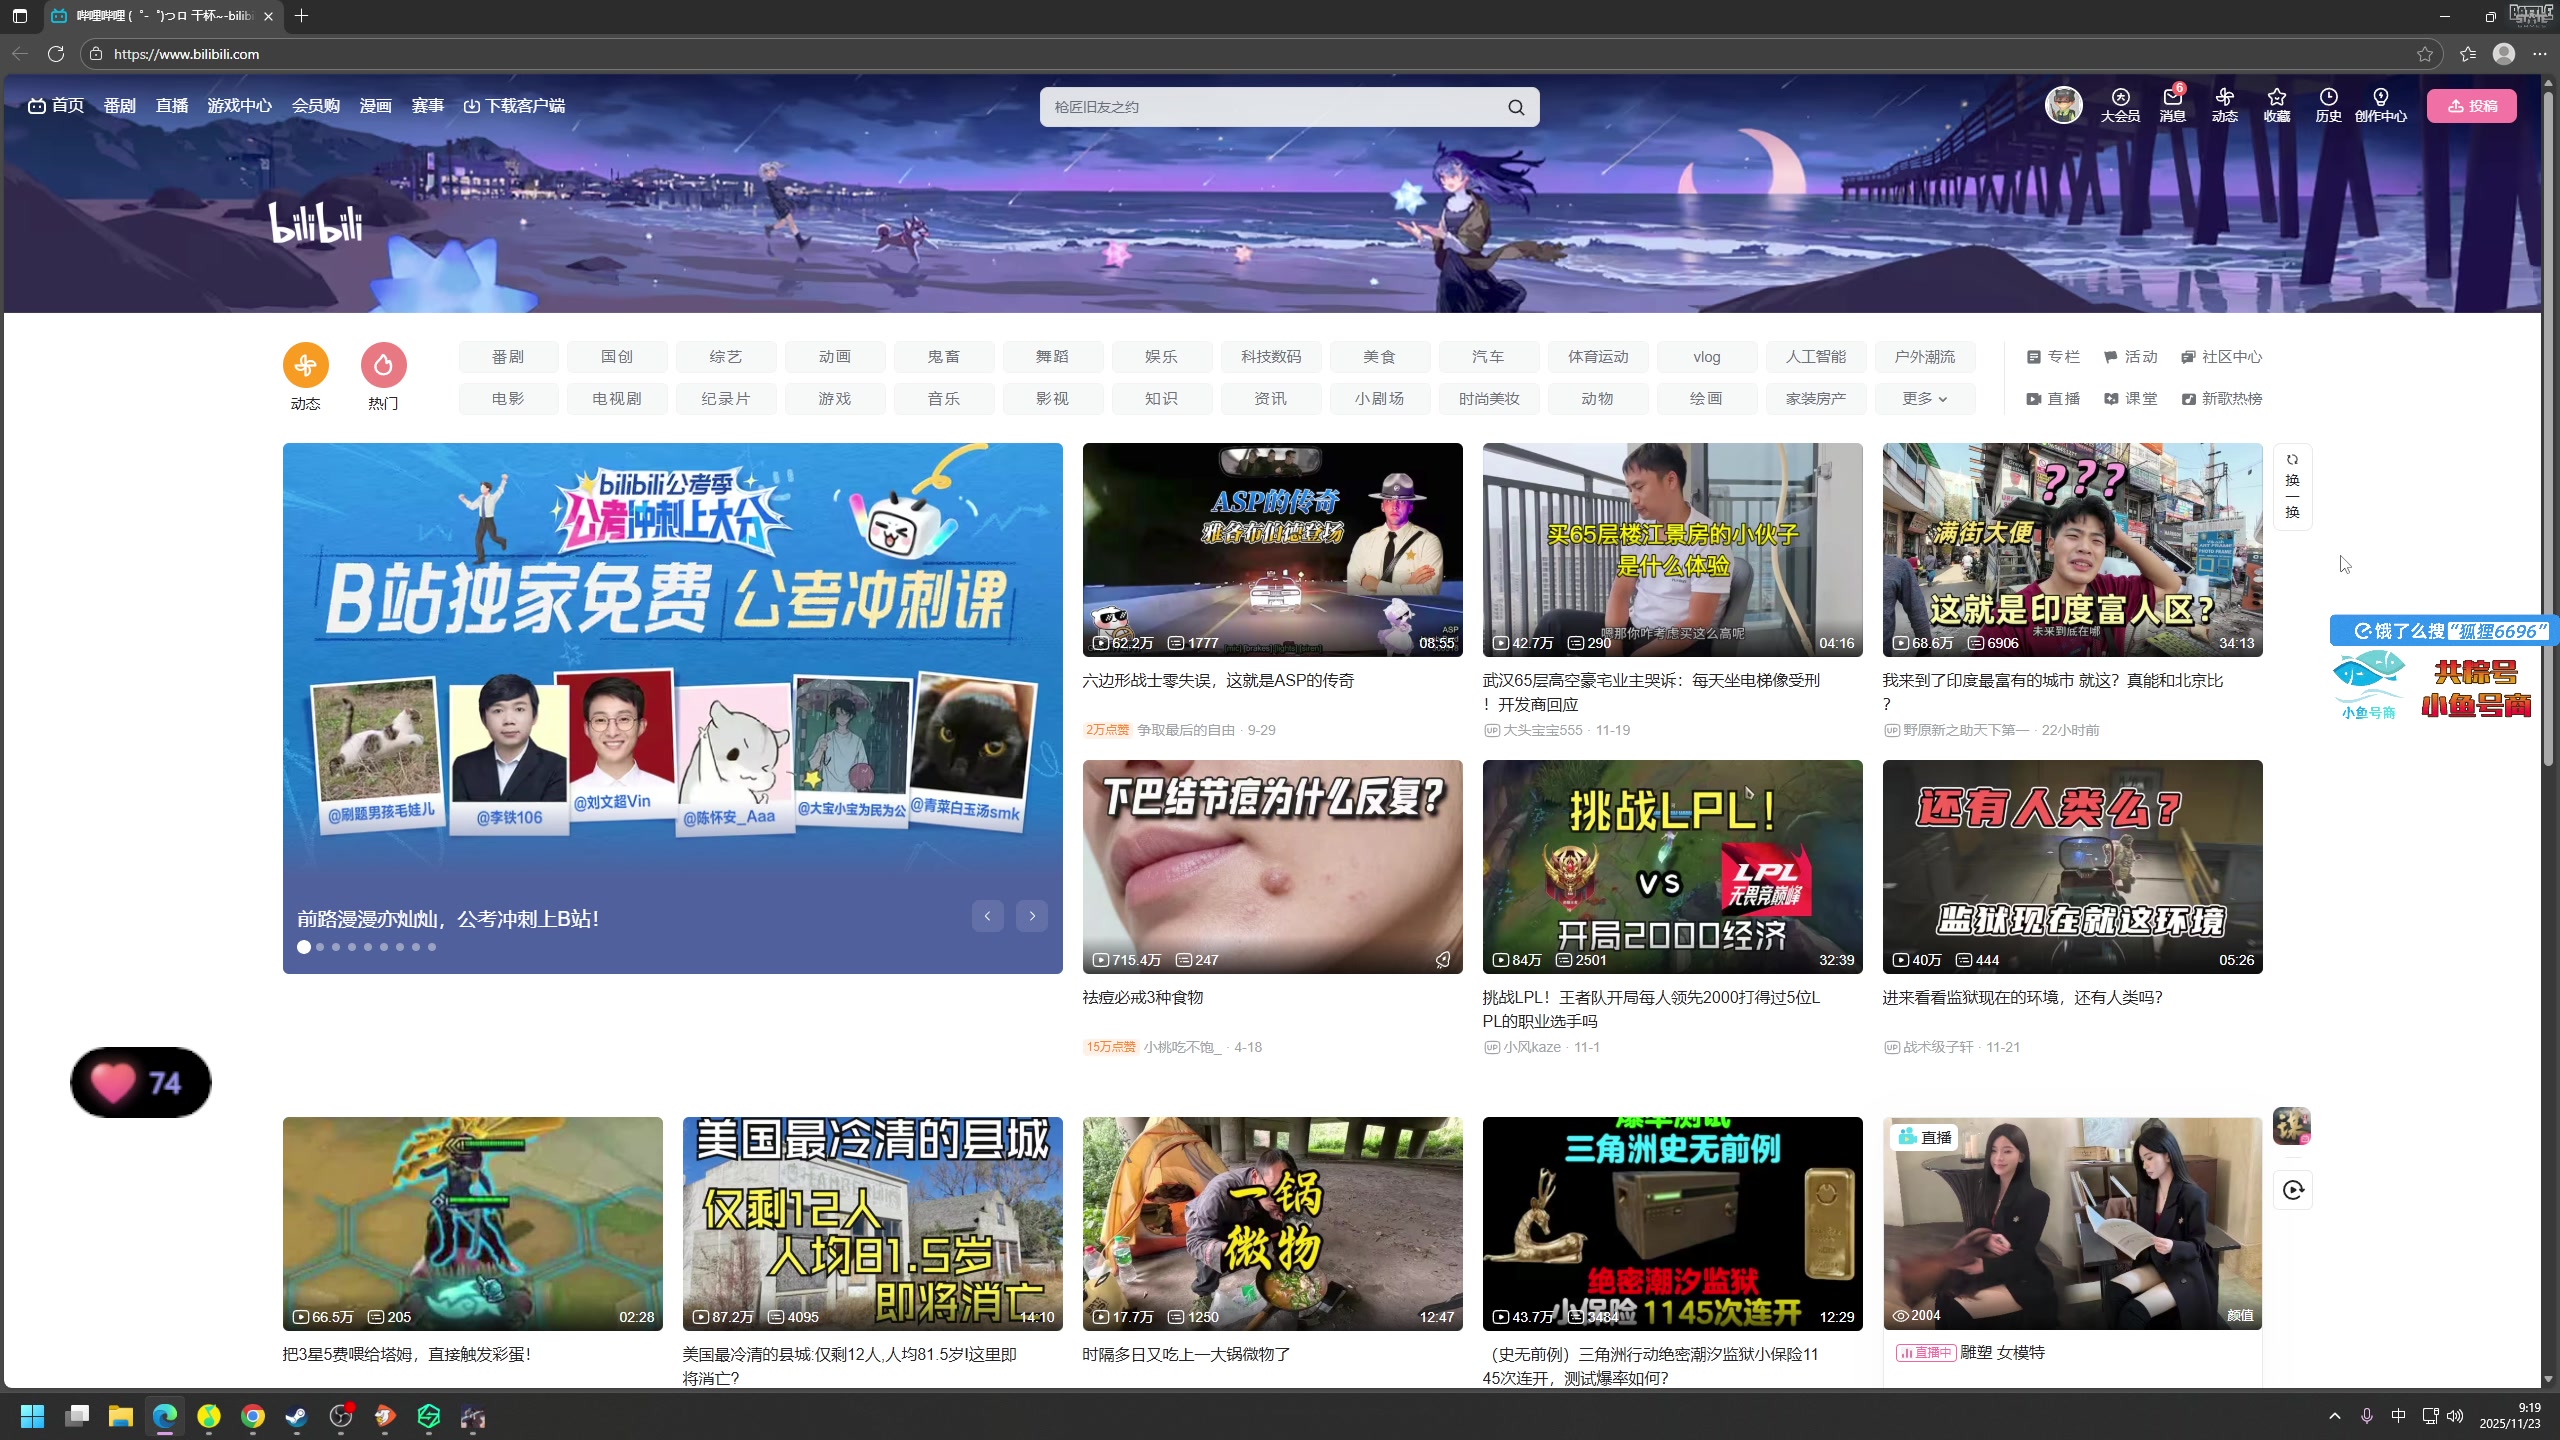Open the 历史 clock history icon
Screen dimensions: 2560x1440
click(x=2329, y=98)
